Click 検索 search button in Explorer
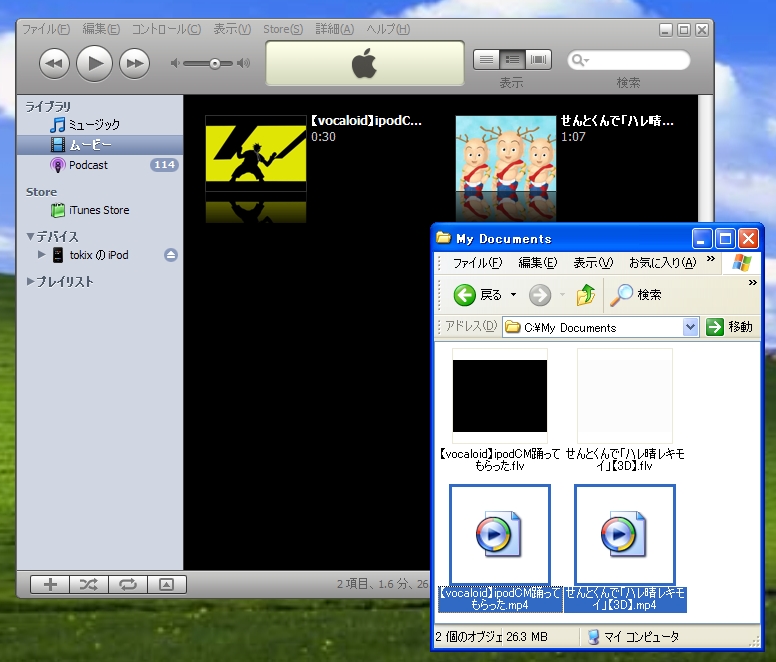776x662 pixels. point(636,295)
